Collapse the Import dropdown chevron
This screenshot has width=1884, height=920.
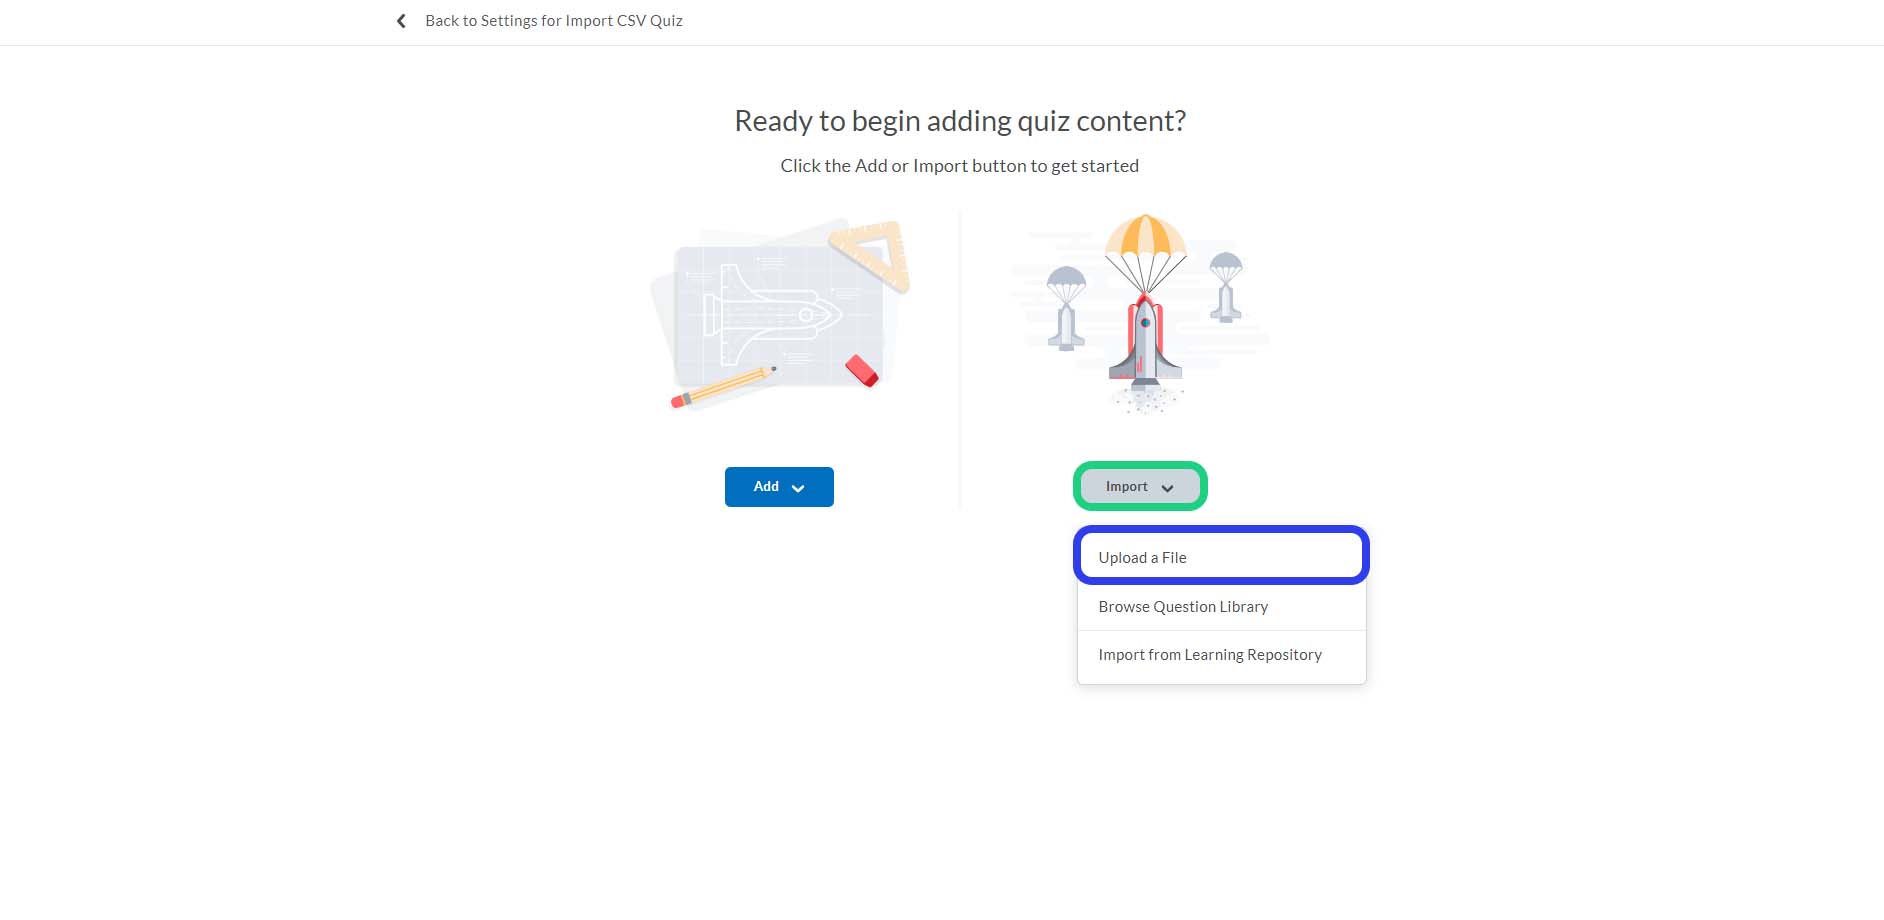pos(1167,488)
